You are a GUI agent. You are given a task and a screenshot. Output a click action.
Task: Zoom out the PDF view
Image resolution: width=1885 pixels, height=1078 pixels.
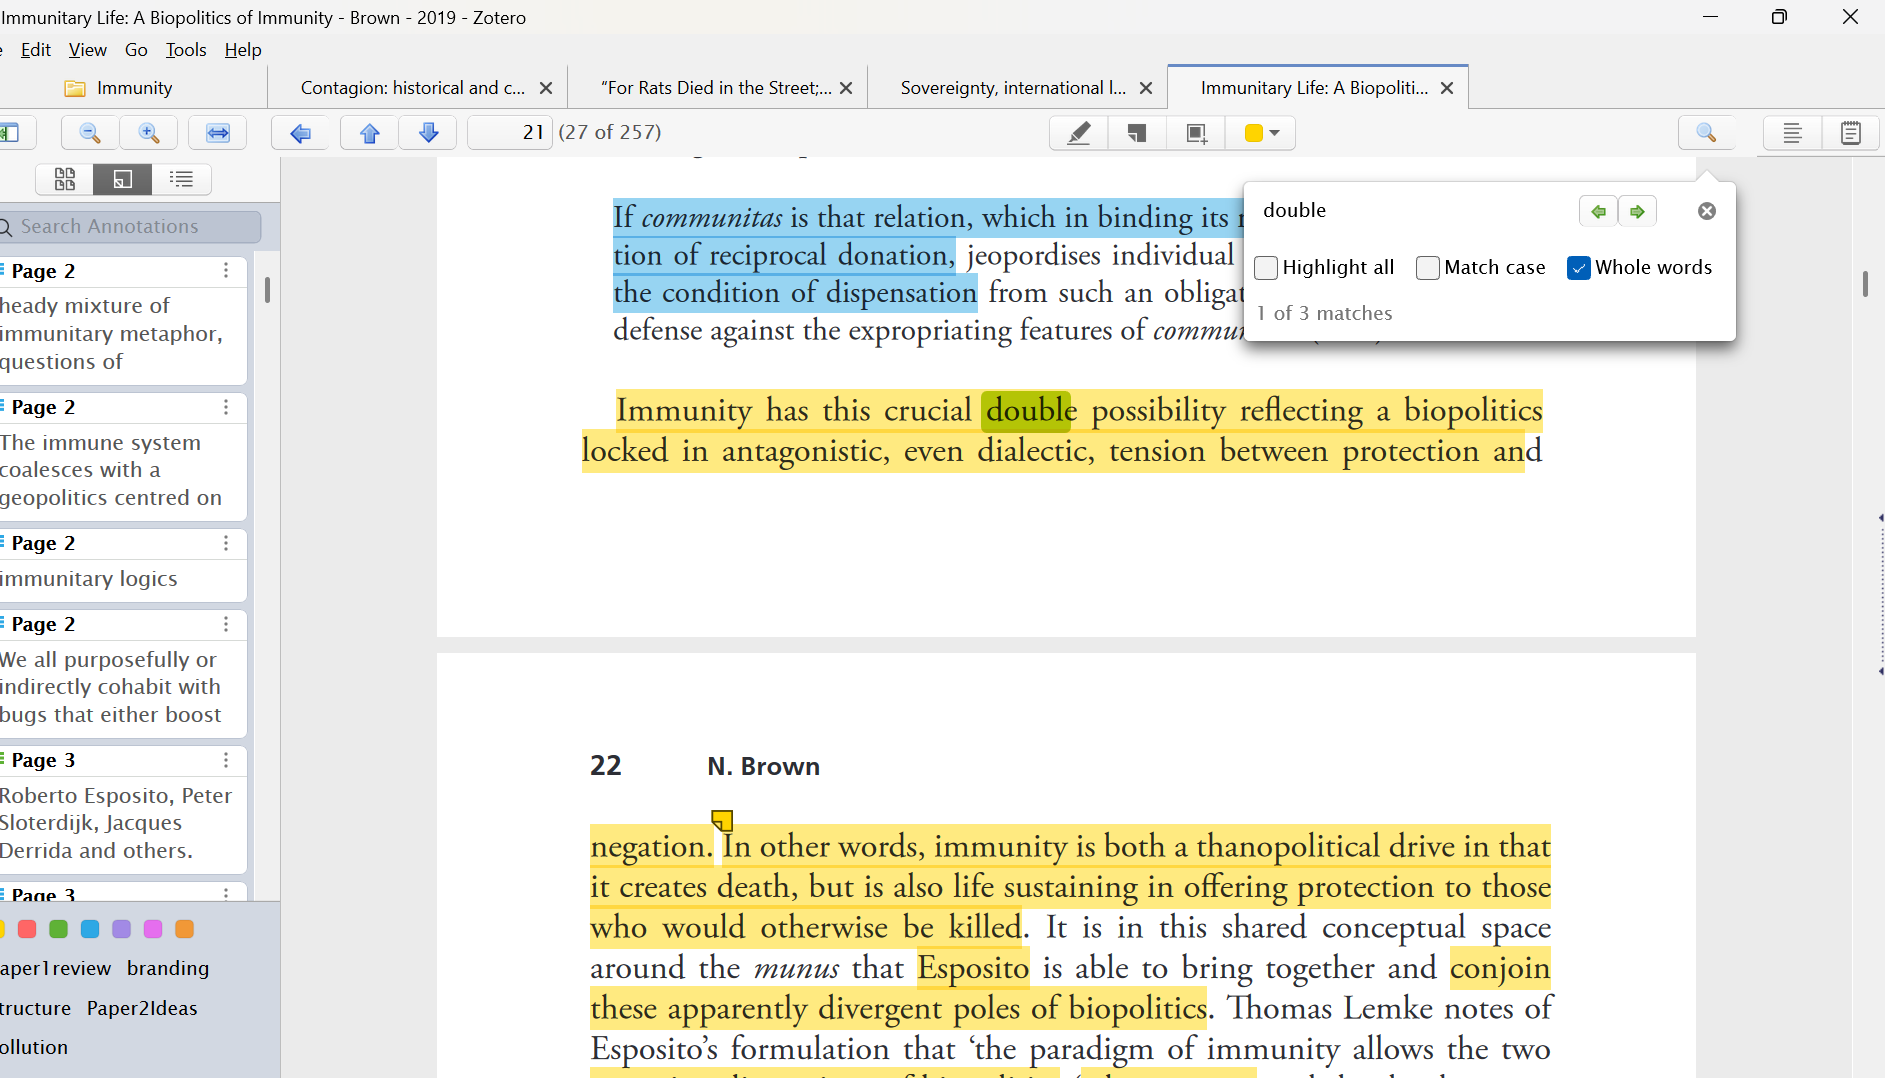pos(90,133)
